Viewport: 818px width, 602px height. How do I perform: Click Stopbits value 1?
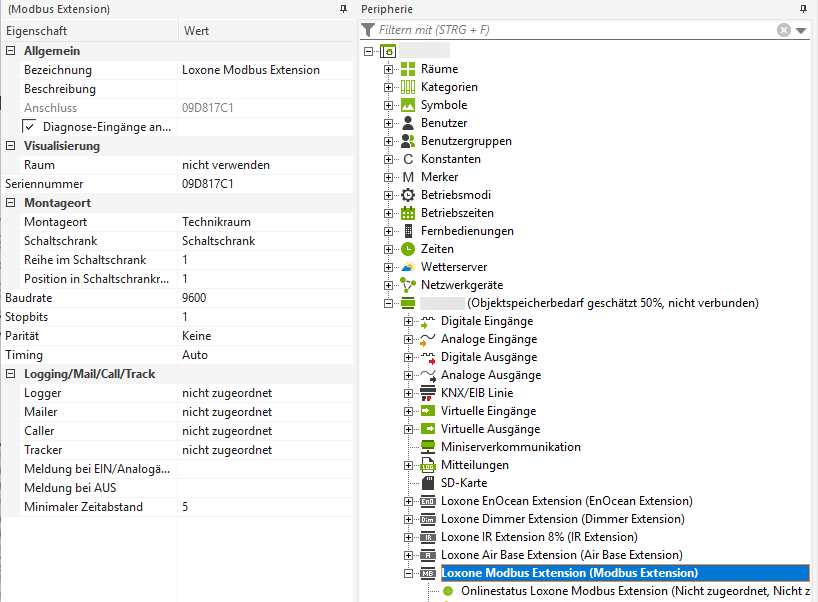coord(266,317)
